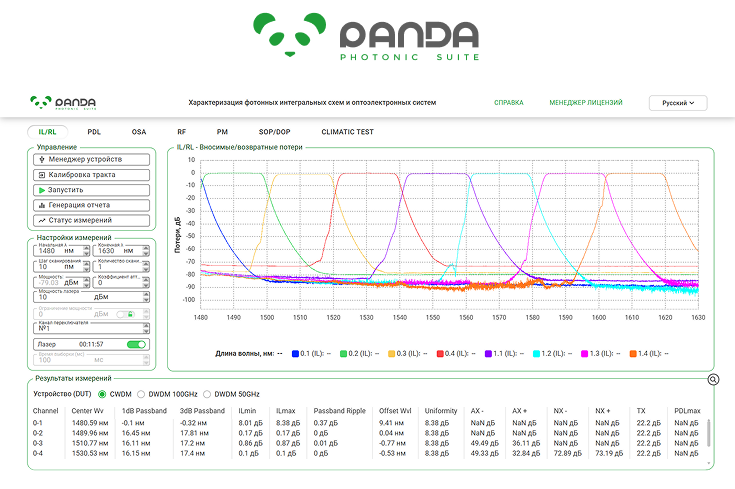The width and height of the screenshot is (735, 489).
Task: Start measurement with Запустить
Action: (x=91, y=190)
